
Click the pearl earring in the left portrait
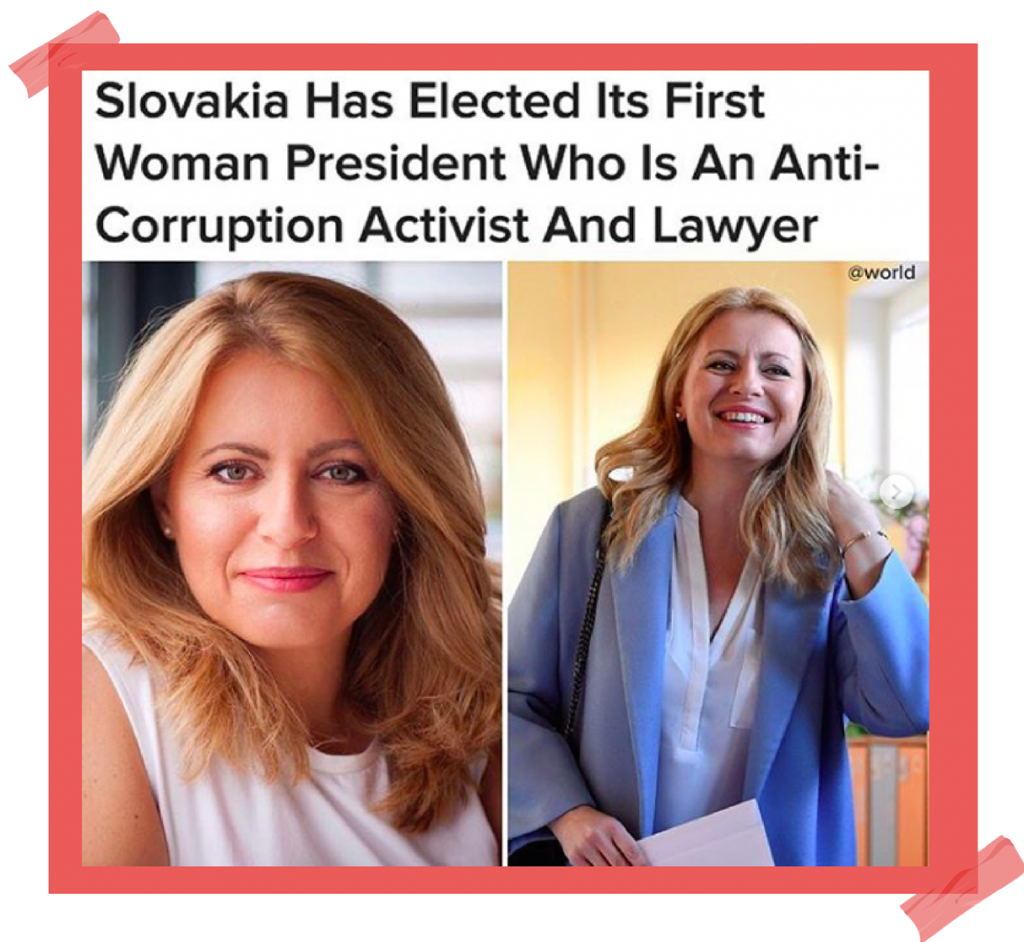(x=166, y=532)
